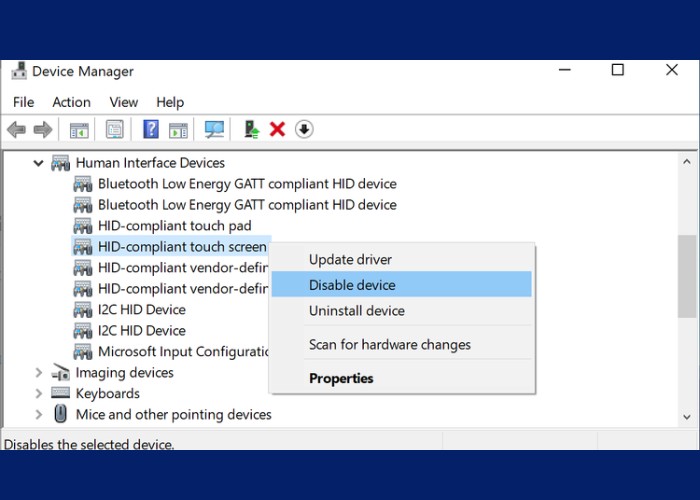
Task: Click the vertical scrollbar down arrow
Action: 688,416
